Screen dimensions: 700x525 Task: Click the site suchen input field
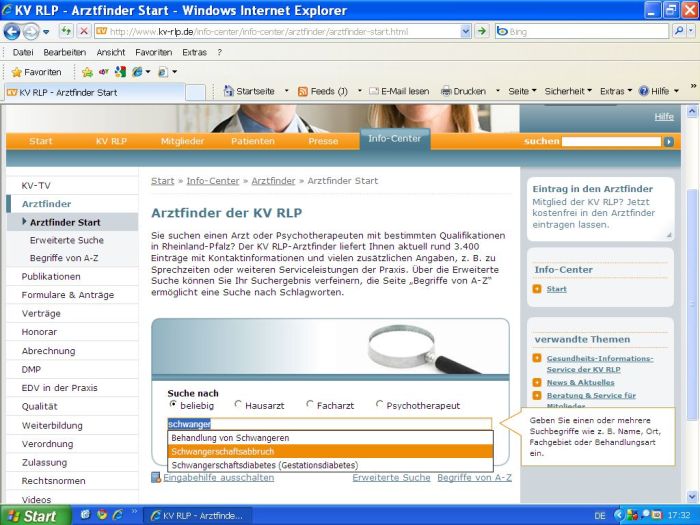coord(611,142)
